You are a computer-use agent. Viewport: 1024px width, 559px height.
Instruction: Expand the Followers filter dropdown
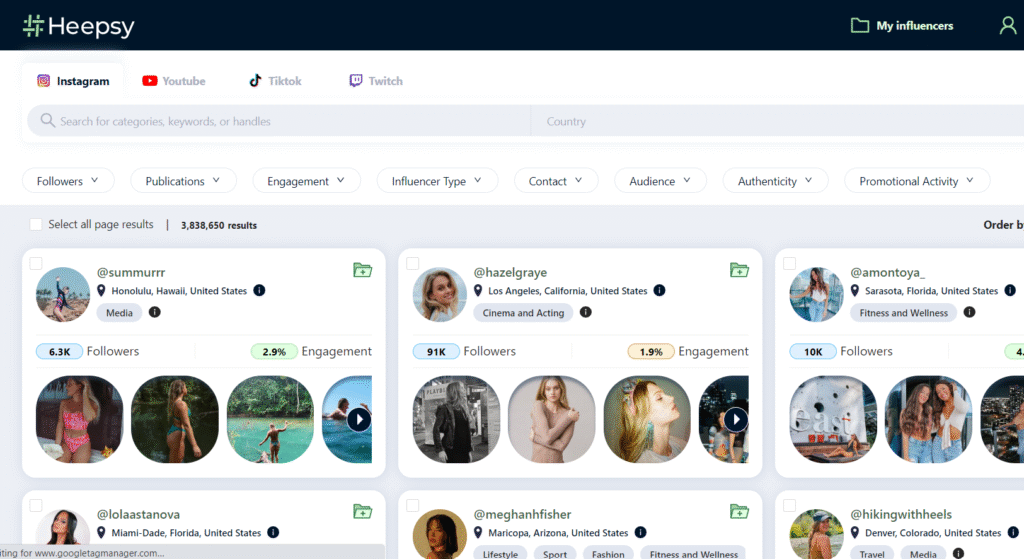pyautogui.click(x=68, y=181)
